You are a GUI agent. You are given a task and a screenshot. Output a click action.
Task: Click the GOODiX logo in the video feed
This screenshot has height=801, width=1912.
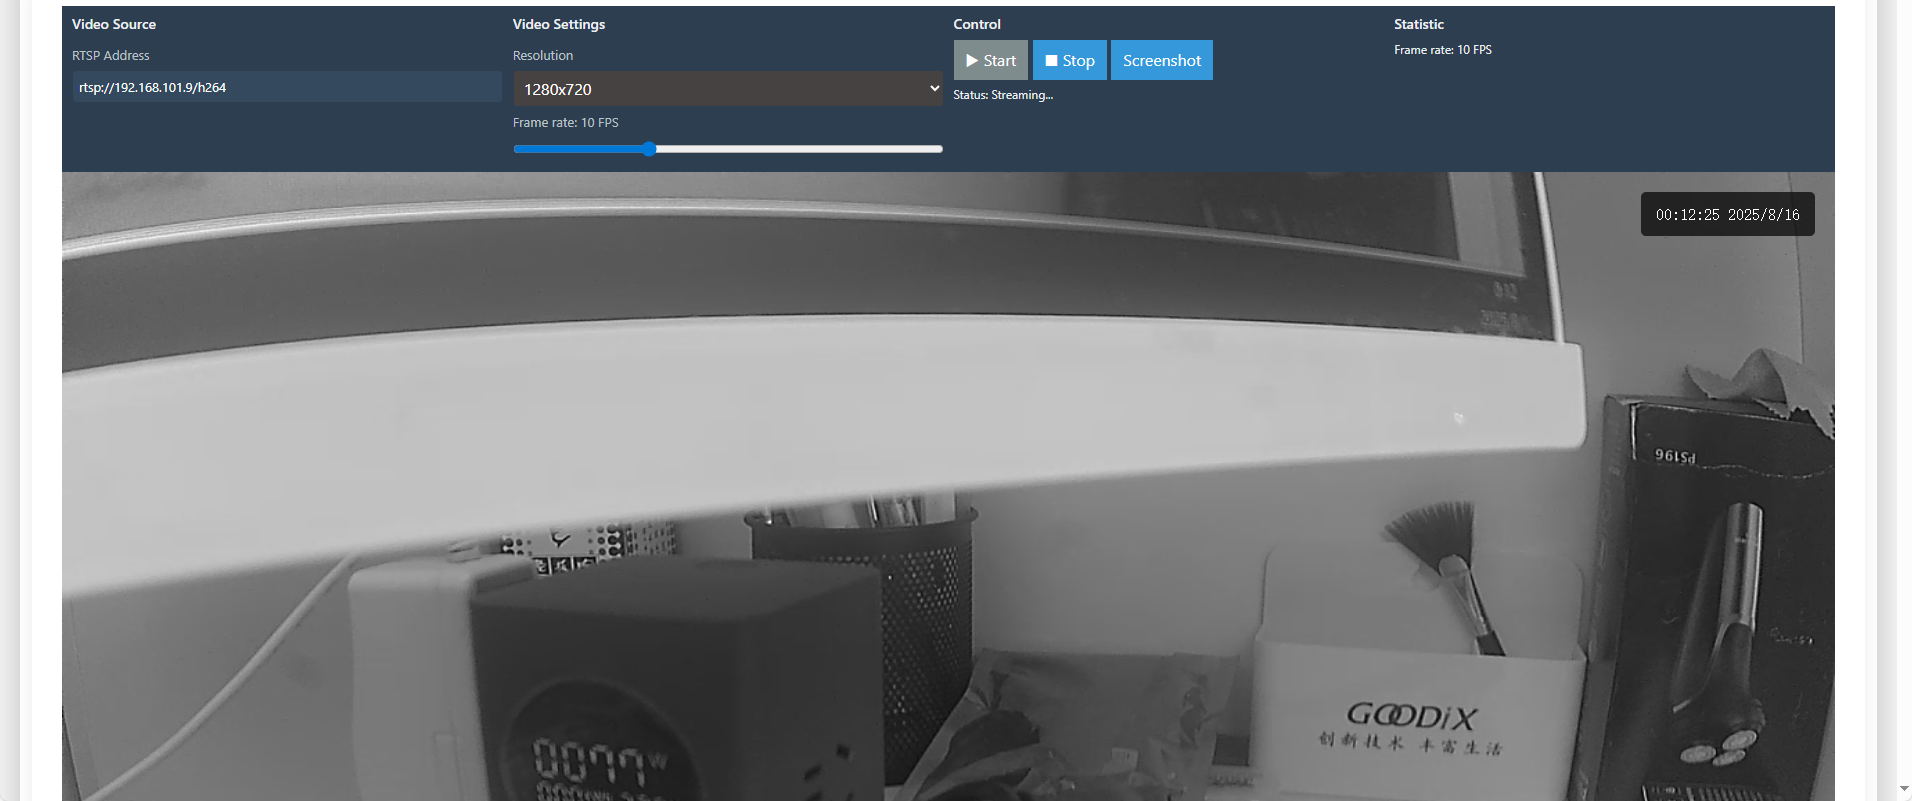[x=1411, y=716]
